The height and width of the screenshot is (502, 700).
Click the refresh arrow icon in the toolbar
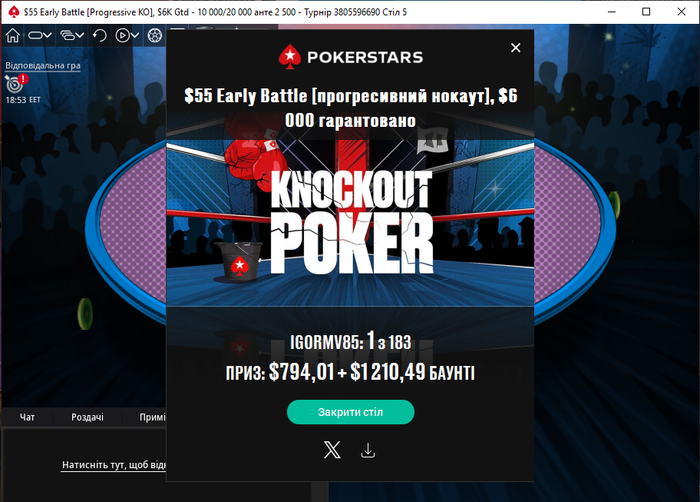pos(100,35)
